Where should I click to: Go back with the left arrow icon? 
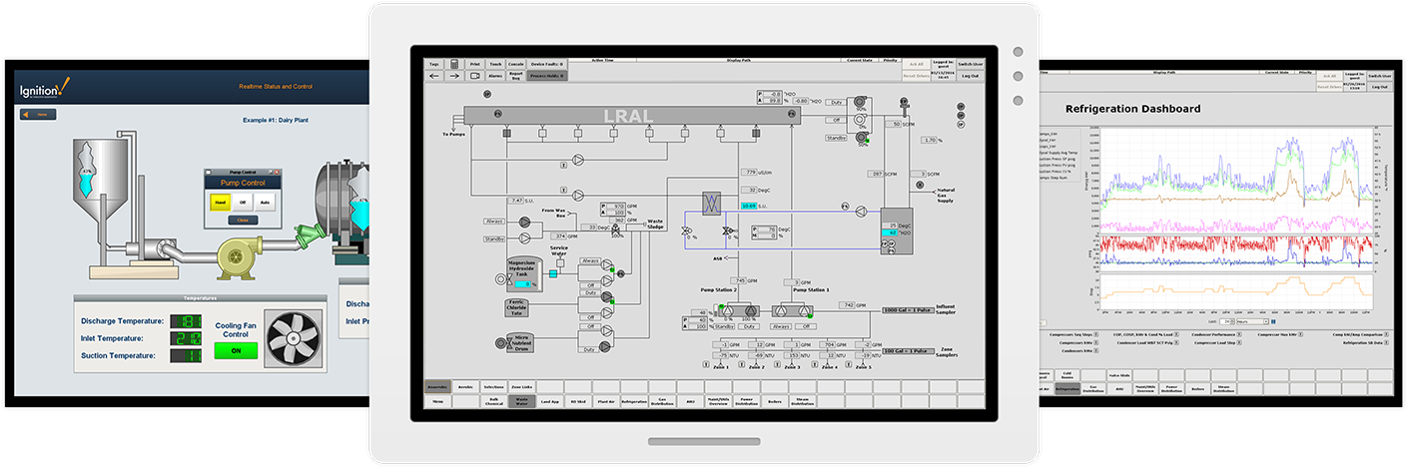(x=434, y=76)
